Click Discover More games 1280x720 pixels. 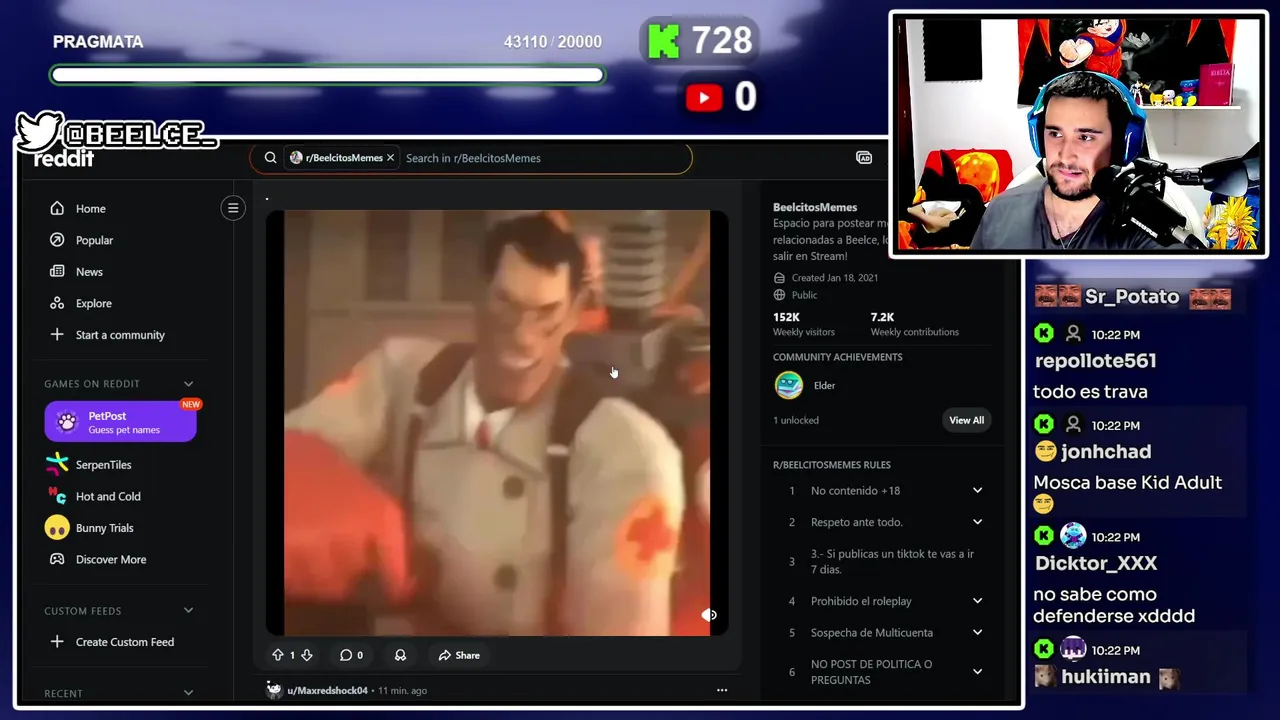pyautogui.click(x=111, y=560)
